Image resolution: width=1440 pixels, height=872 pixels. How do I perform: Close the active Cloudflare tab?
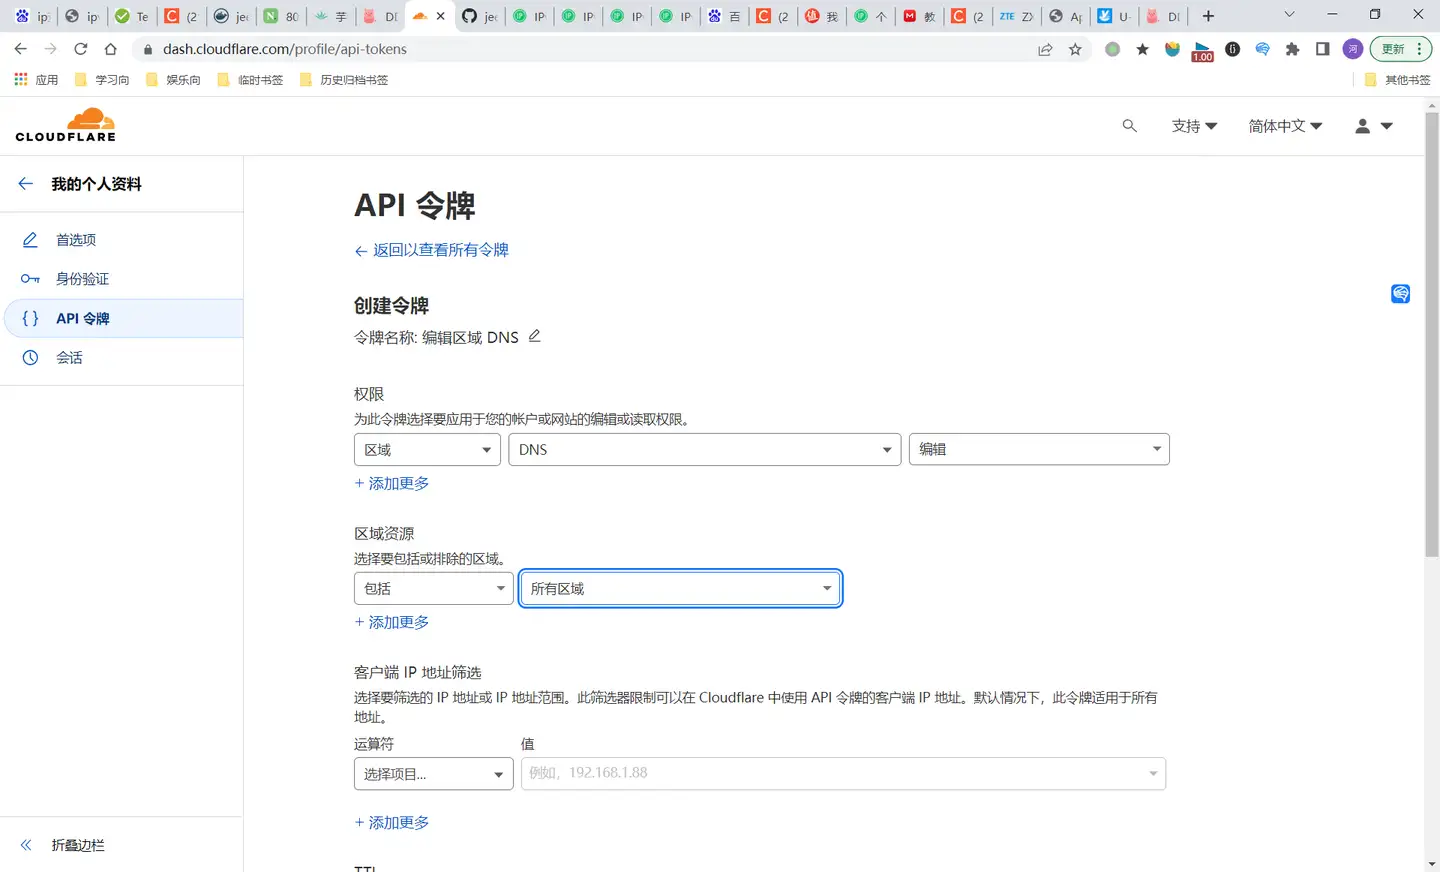440,16
